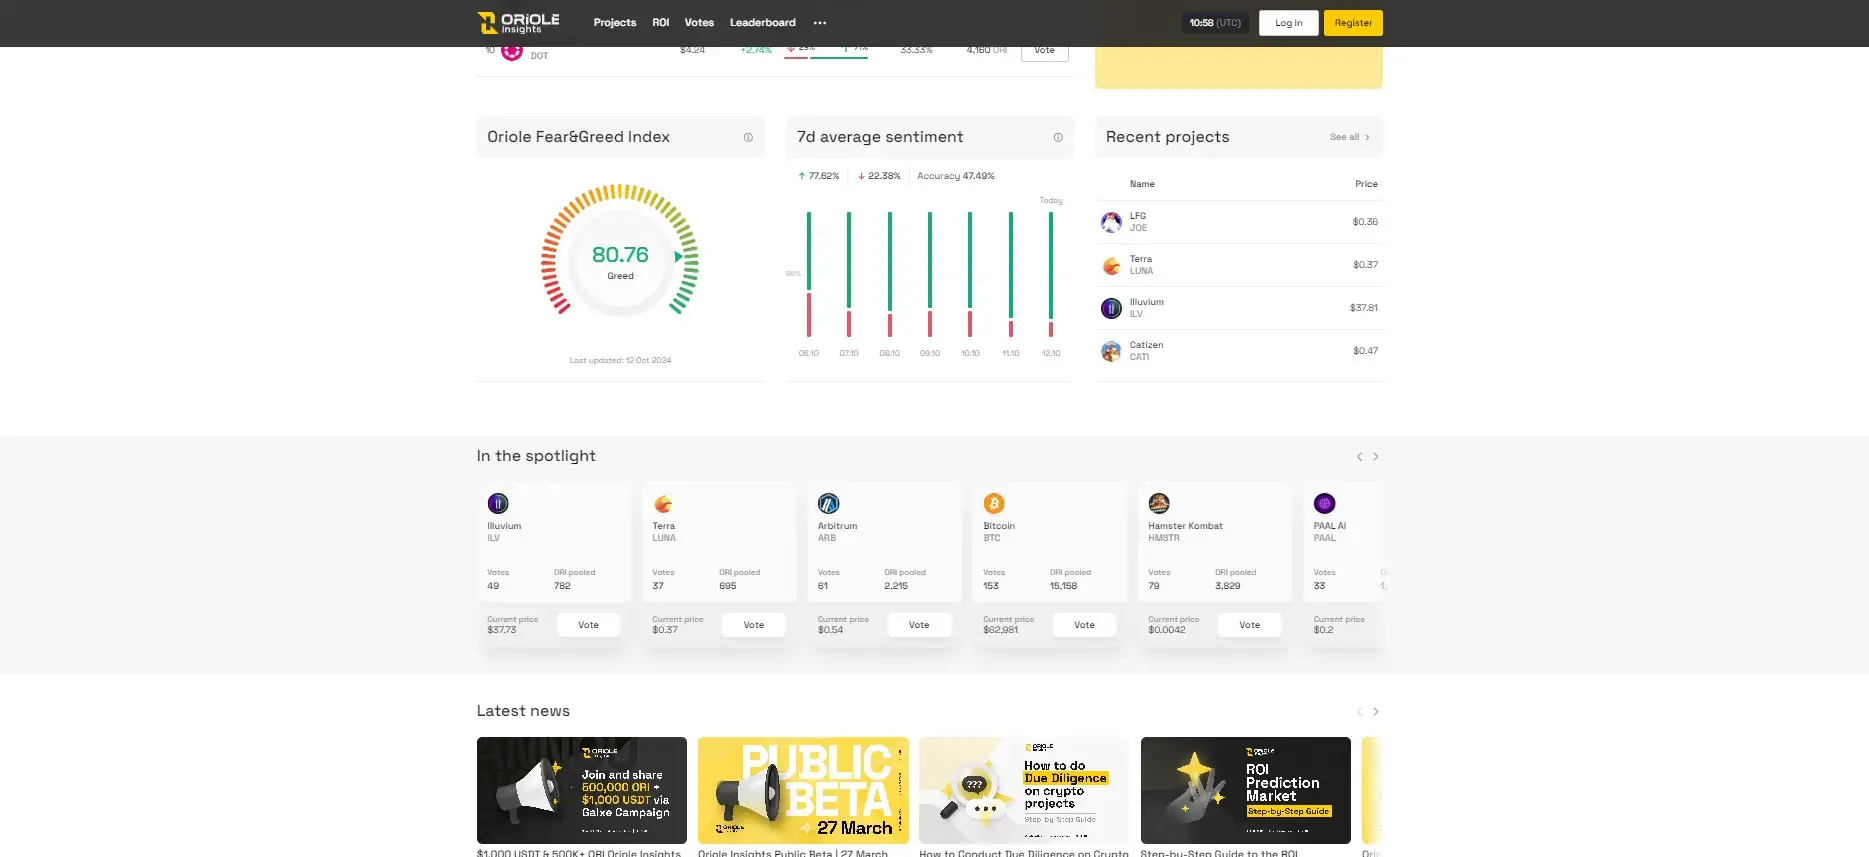
Task: Open info icon for 7d average sentiment
Action: [x=1058, y=138]
